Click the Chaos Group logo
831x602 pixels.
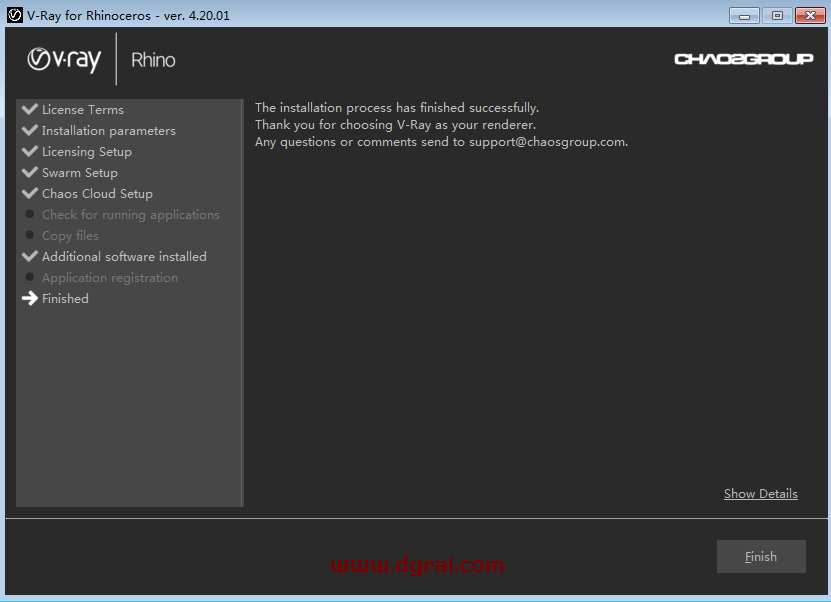pyautogui.click(x=743, y=59)
